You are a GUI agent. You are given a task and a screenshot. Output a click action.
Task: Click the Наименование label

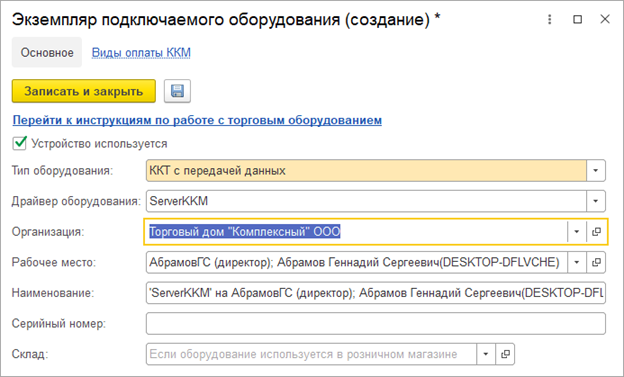(53, 293)
